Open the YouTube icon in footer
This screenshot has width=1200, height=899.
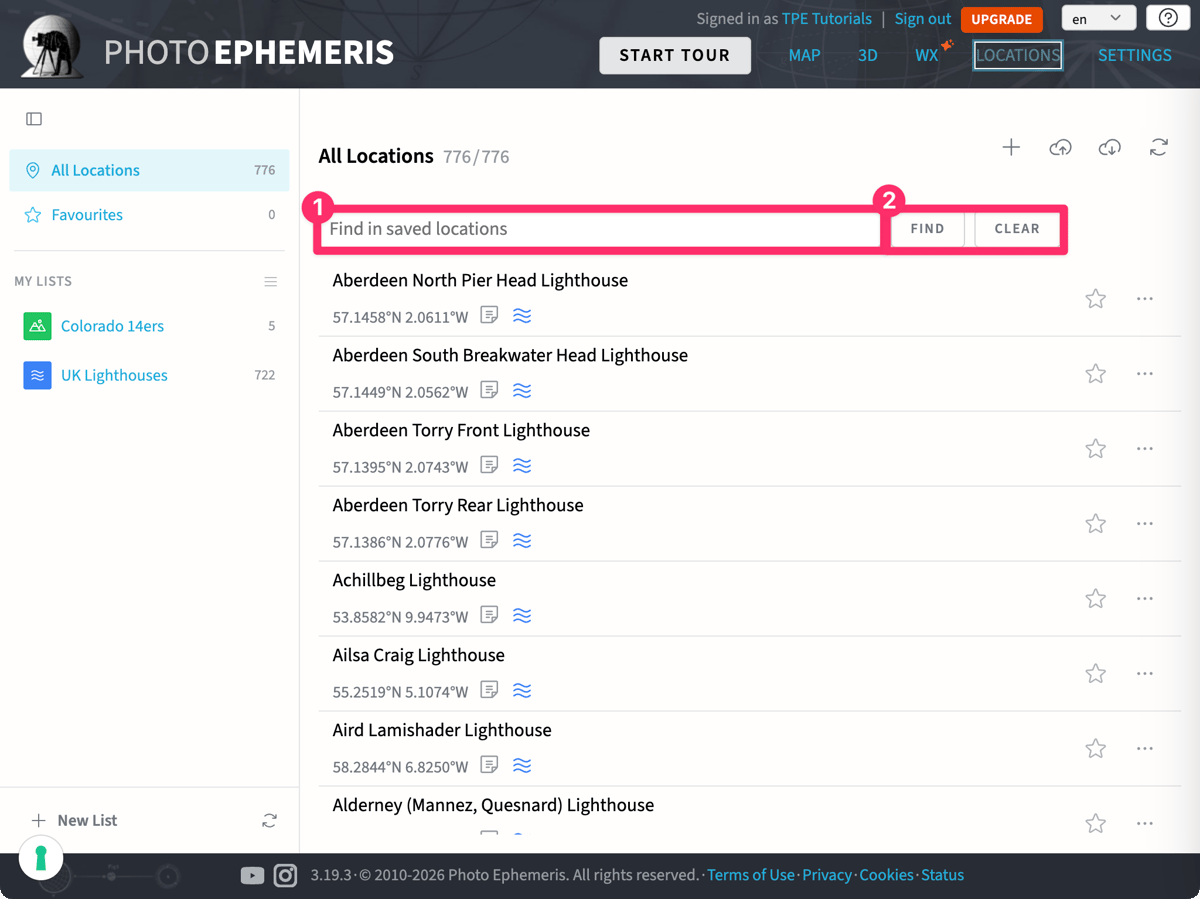[x=252, y=875]
